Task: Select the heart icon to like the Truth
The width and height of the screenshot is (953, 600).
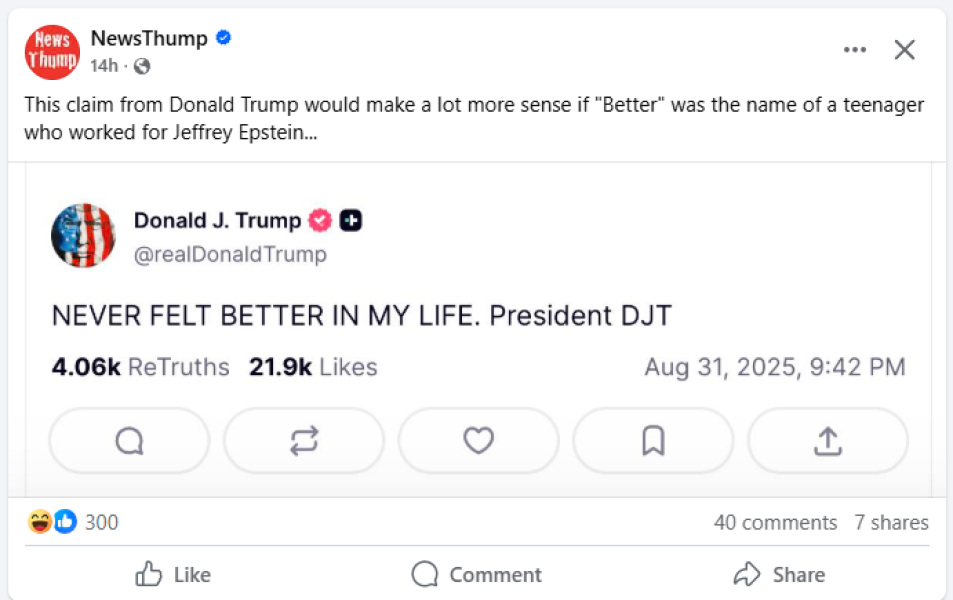Action: click(x=478, y=440)
